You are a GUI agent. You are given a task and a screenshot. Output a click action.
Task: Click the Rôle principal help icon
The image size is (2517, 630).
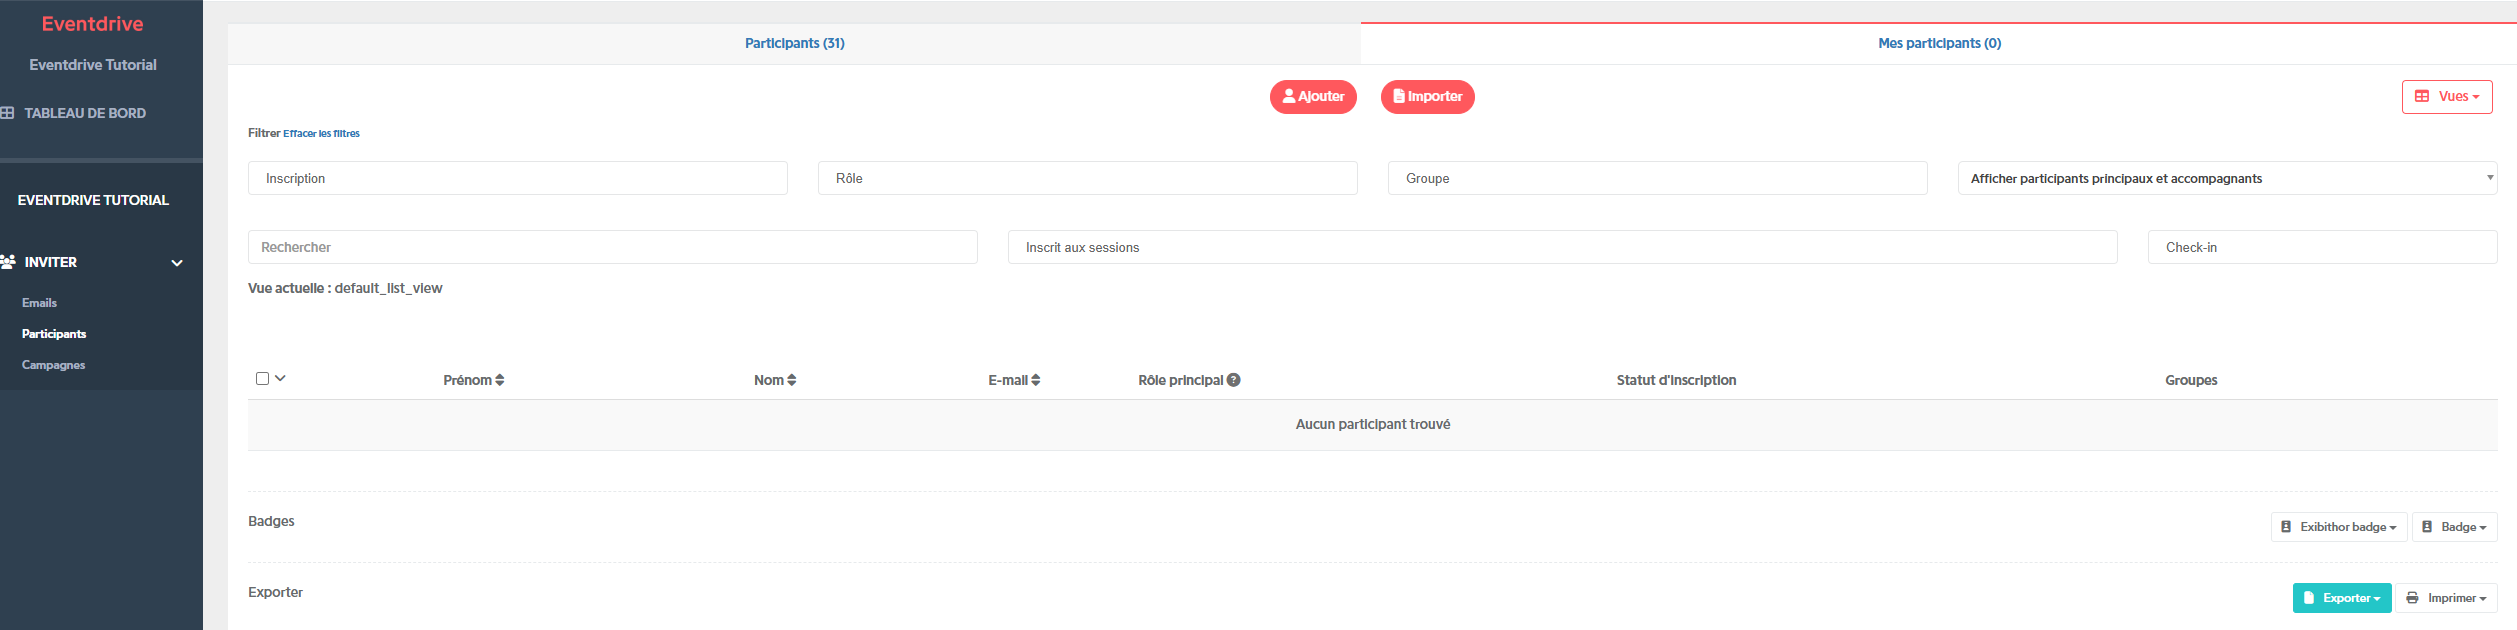[1234, 380]
